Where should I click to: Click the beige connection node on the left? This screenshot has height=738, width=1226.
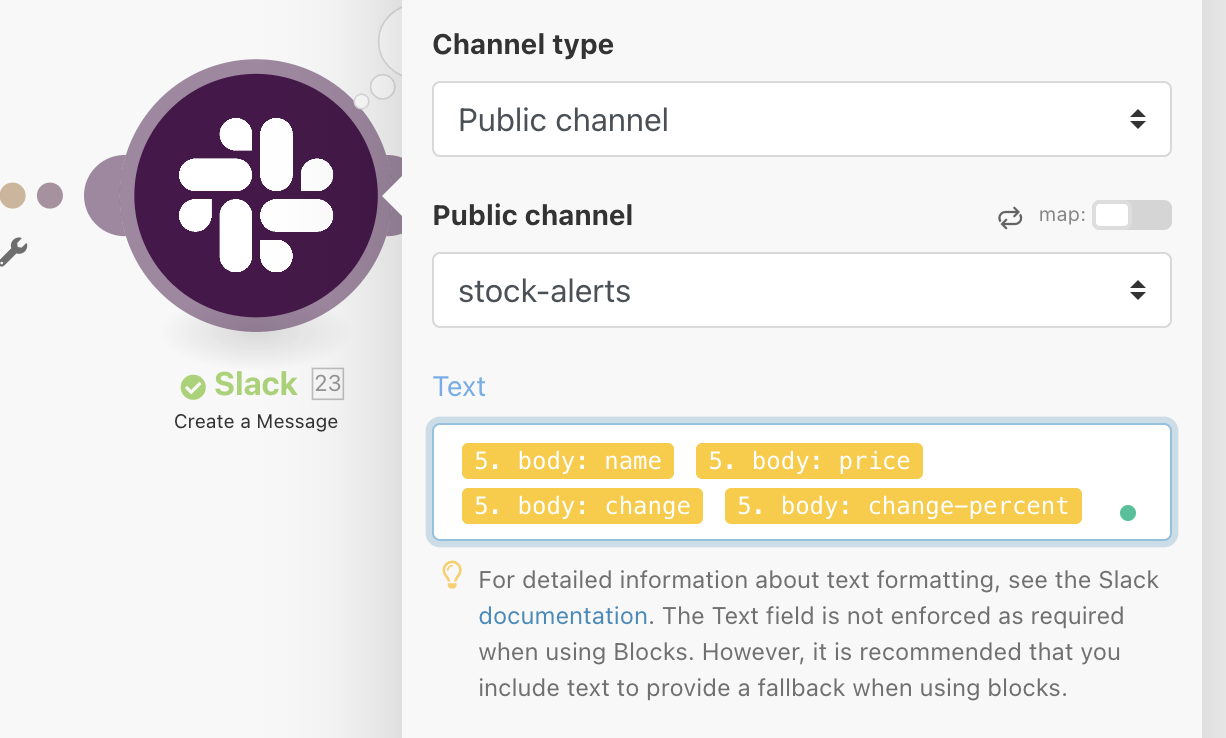(13, 196)
